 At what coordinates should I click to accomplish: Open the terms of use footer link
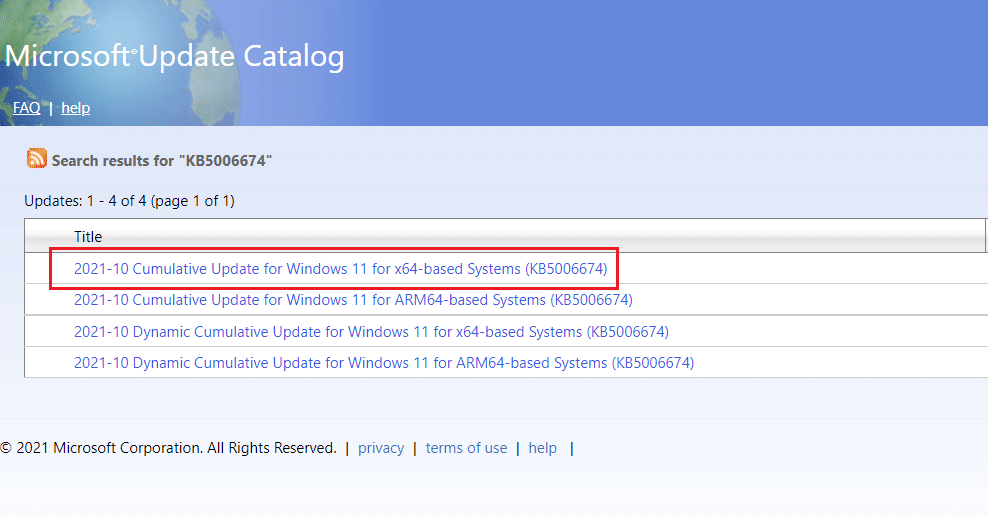[x=466, y=448]
